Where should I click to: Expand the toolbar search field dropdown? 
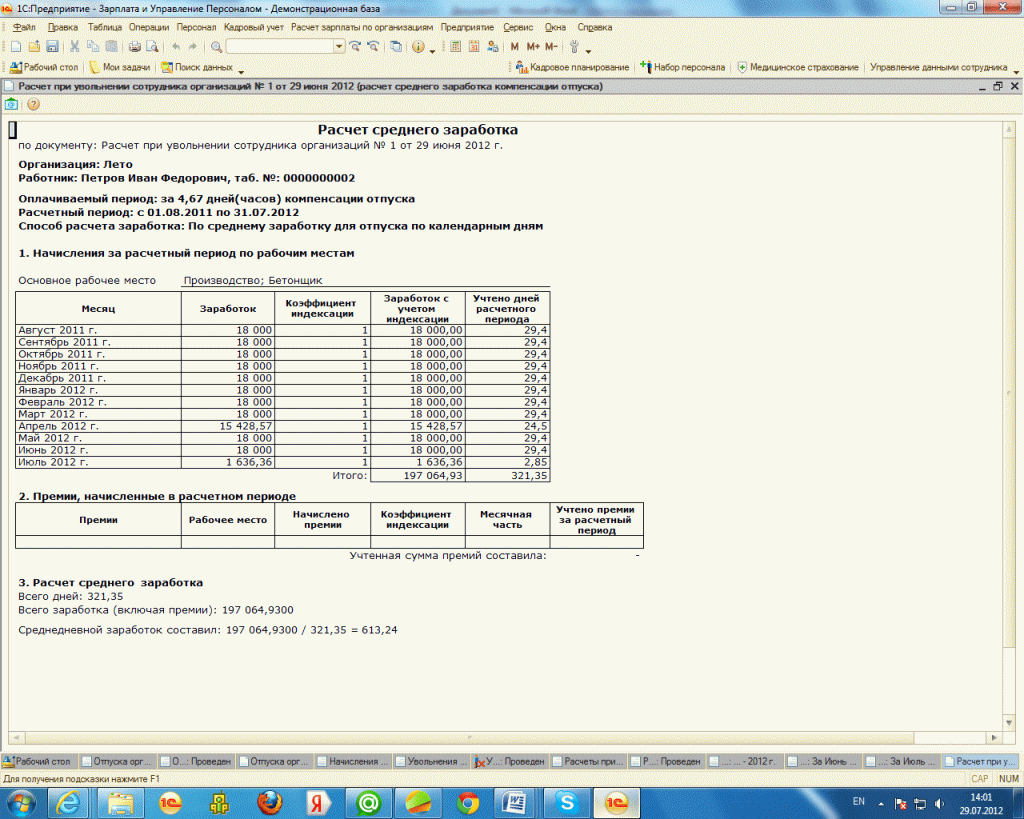[339, 47]
